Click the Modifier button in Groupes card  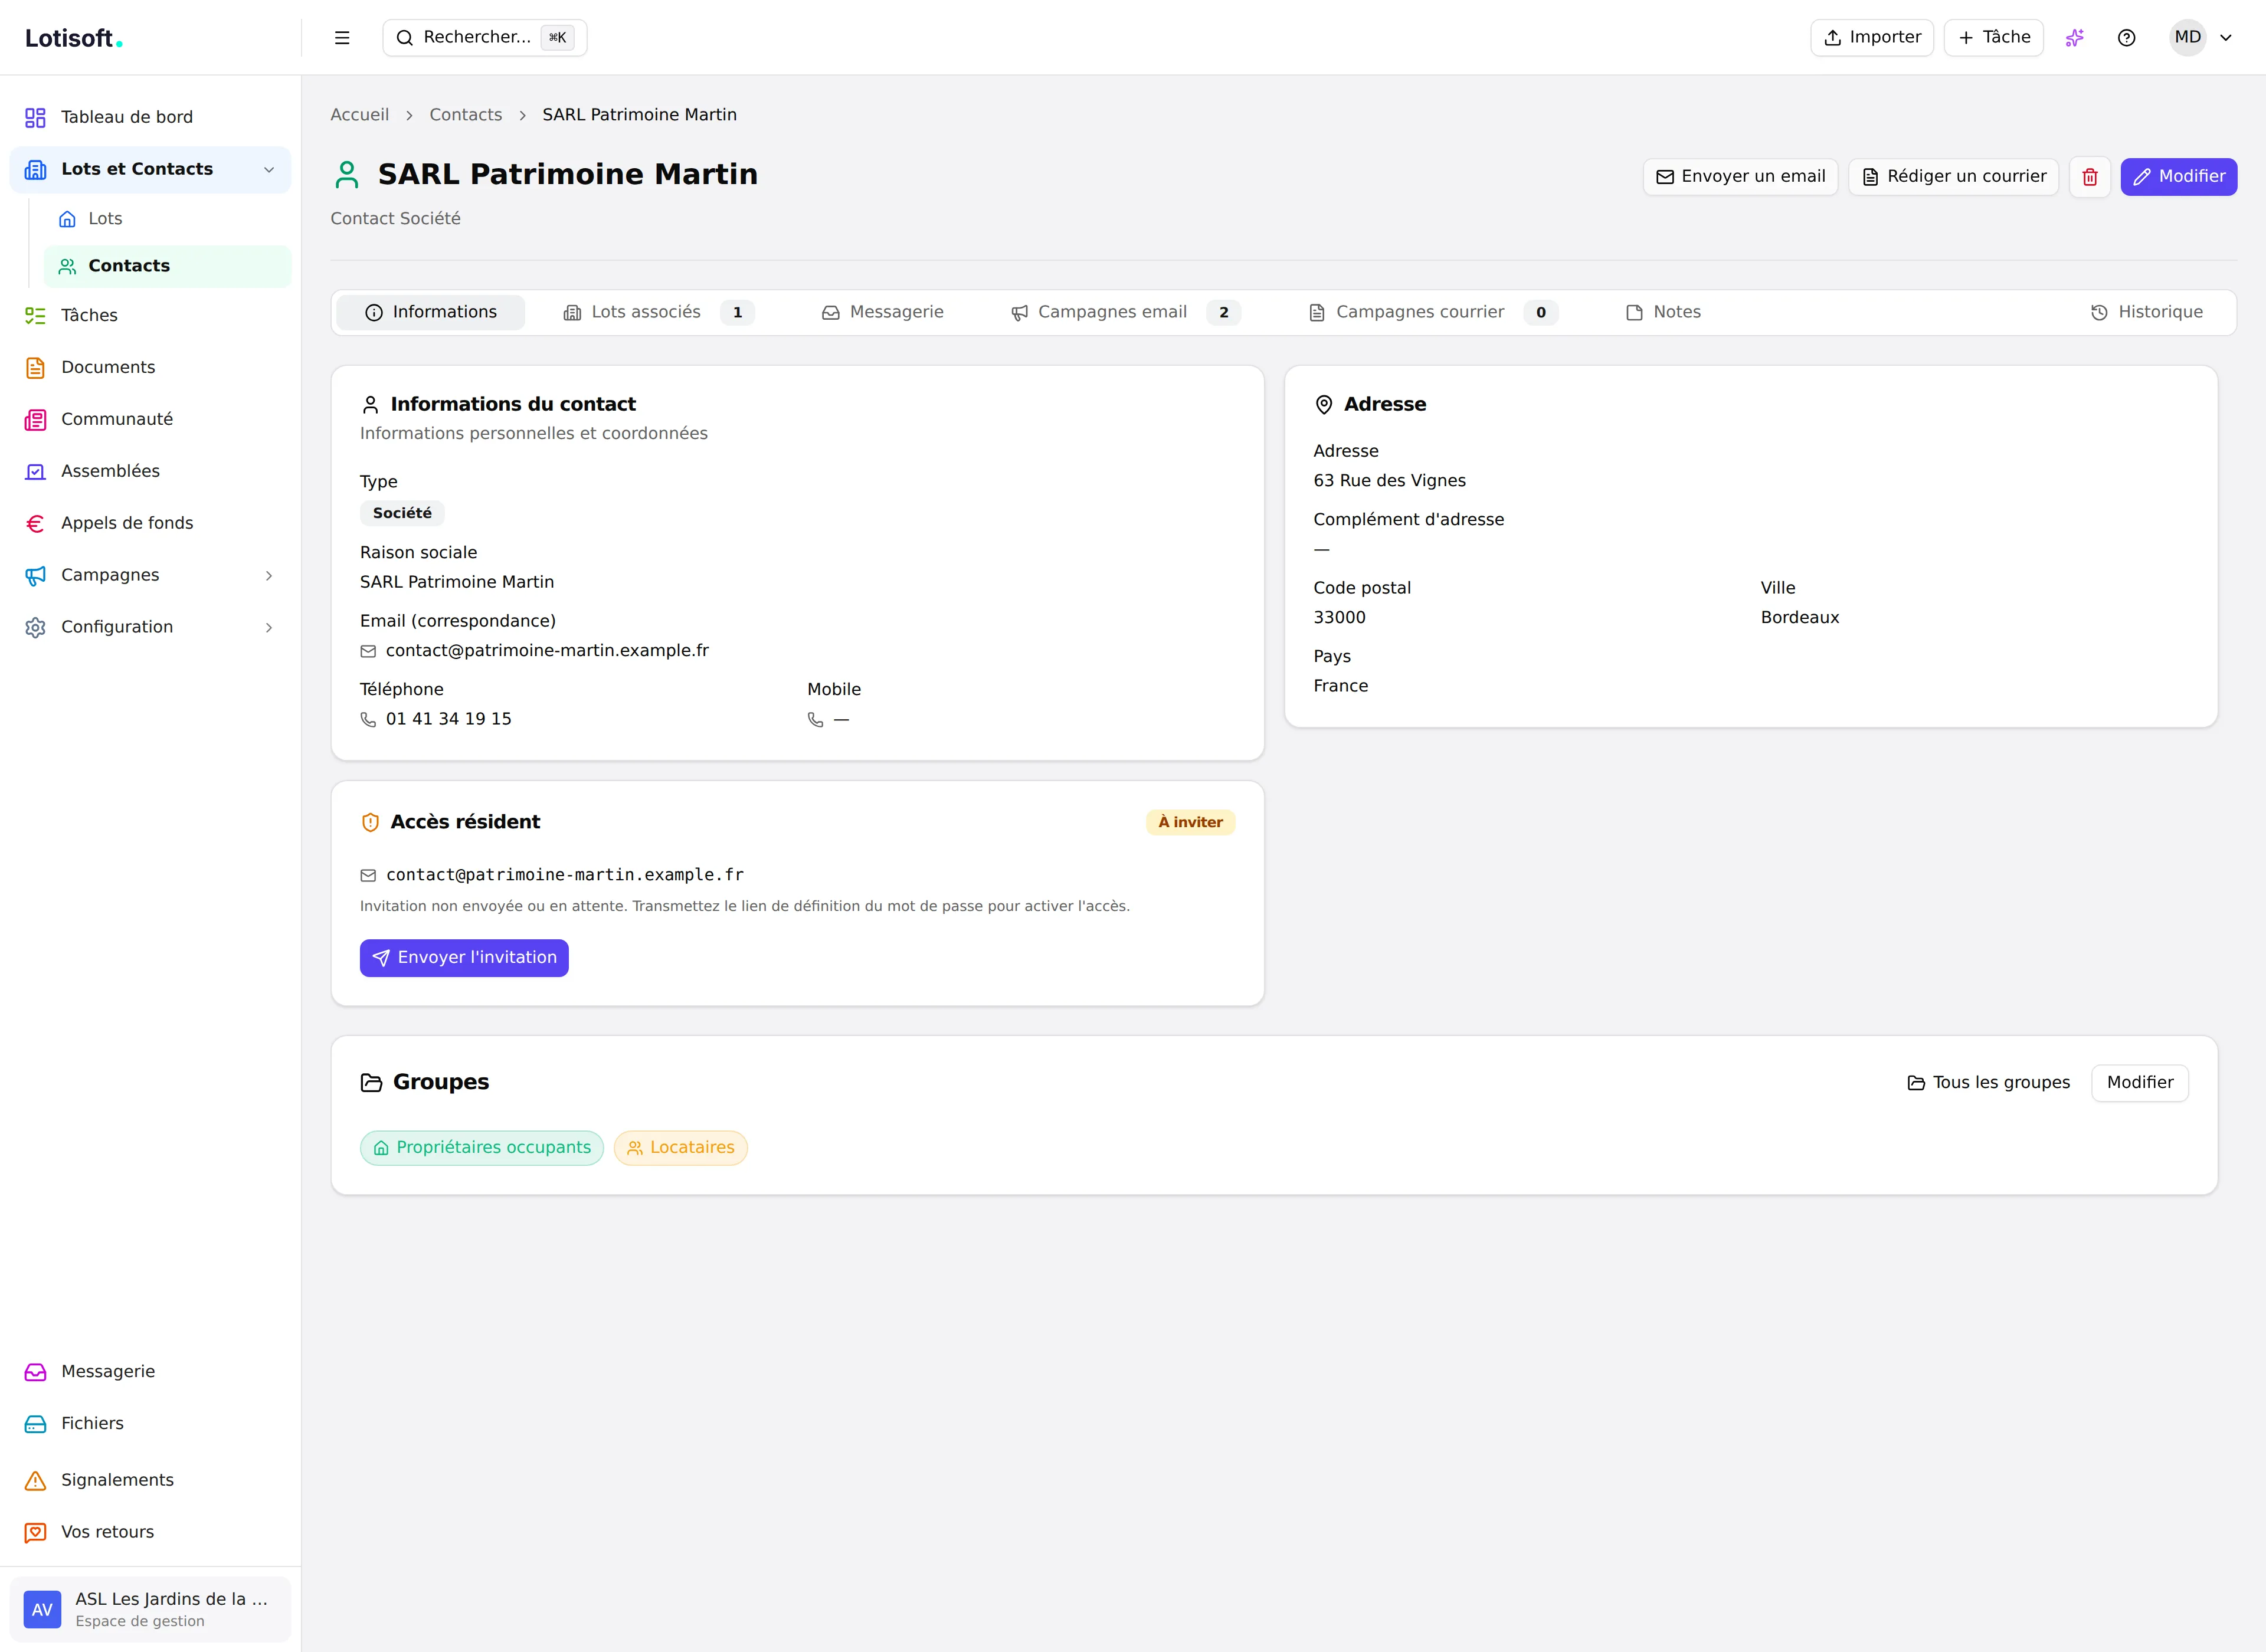[x=2140, y=1083]
